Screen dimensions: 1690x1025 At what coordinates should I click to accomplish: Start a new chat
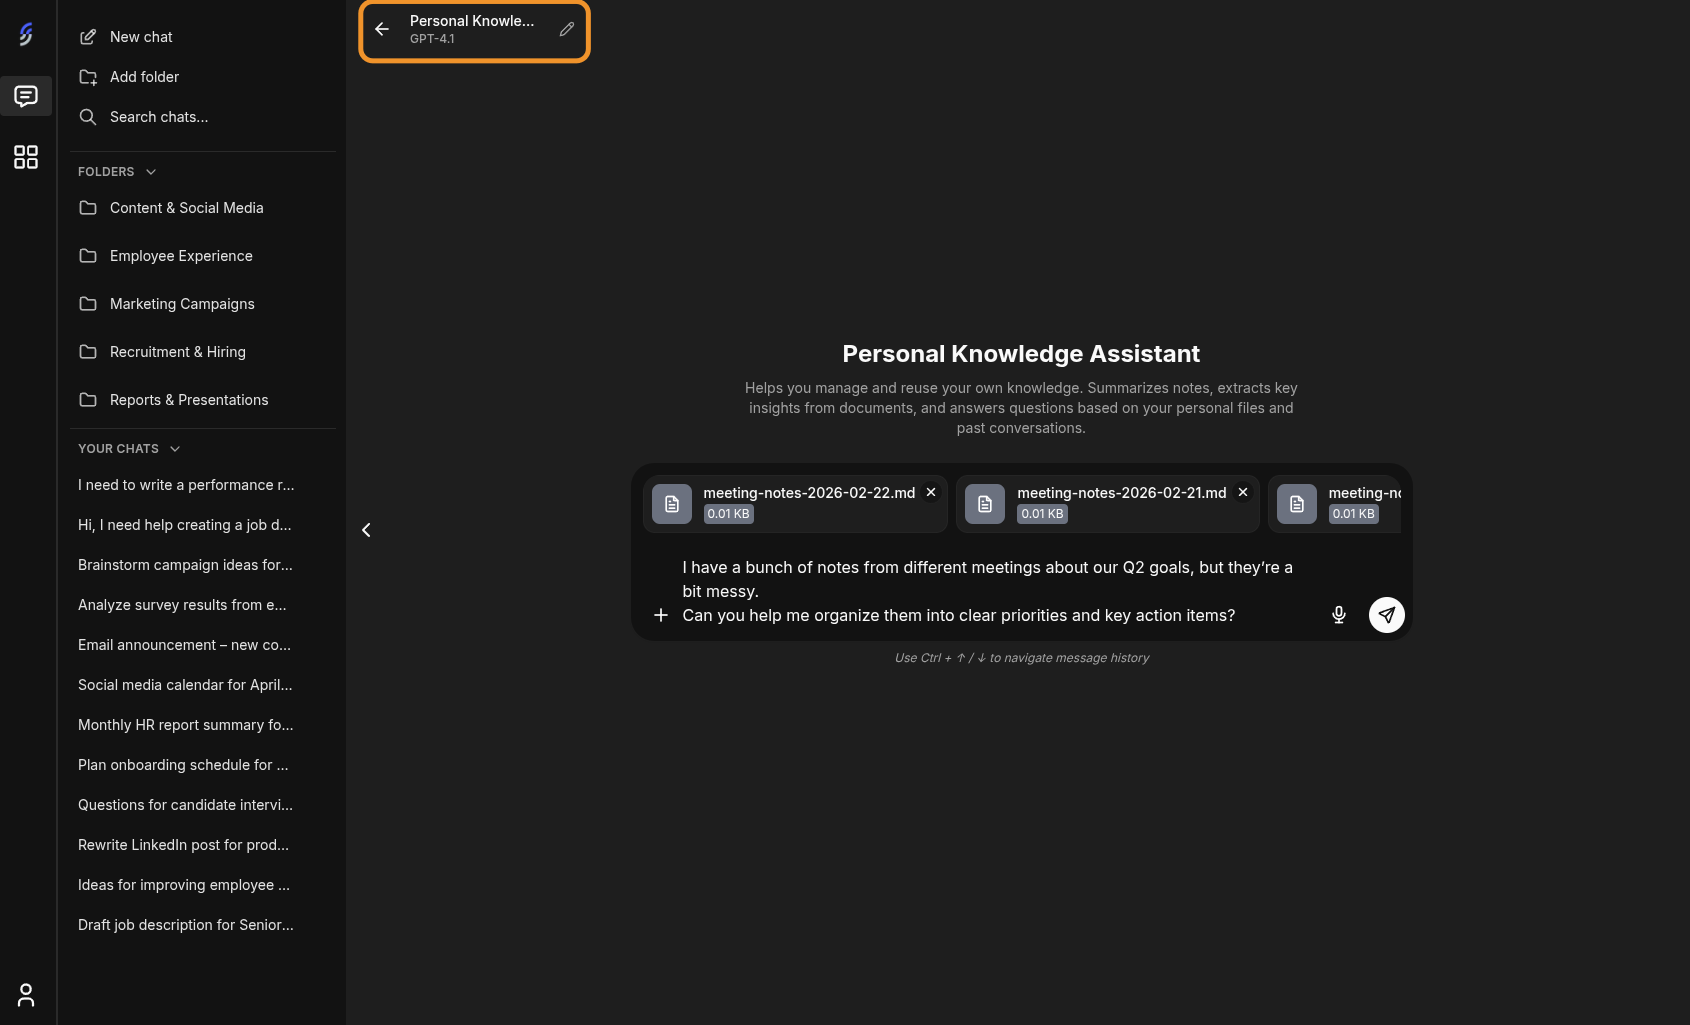[x=140, y=37]
